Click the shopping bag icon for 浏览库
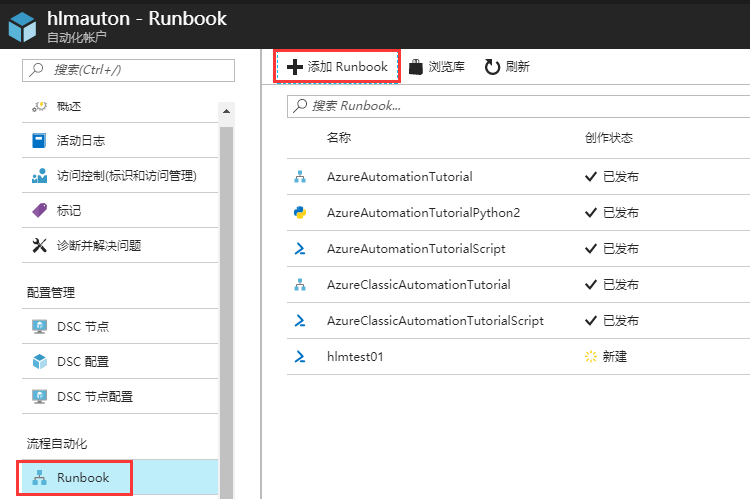This screenshot has width=750, height=499. (x=416, y=67)
